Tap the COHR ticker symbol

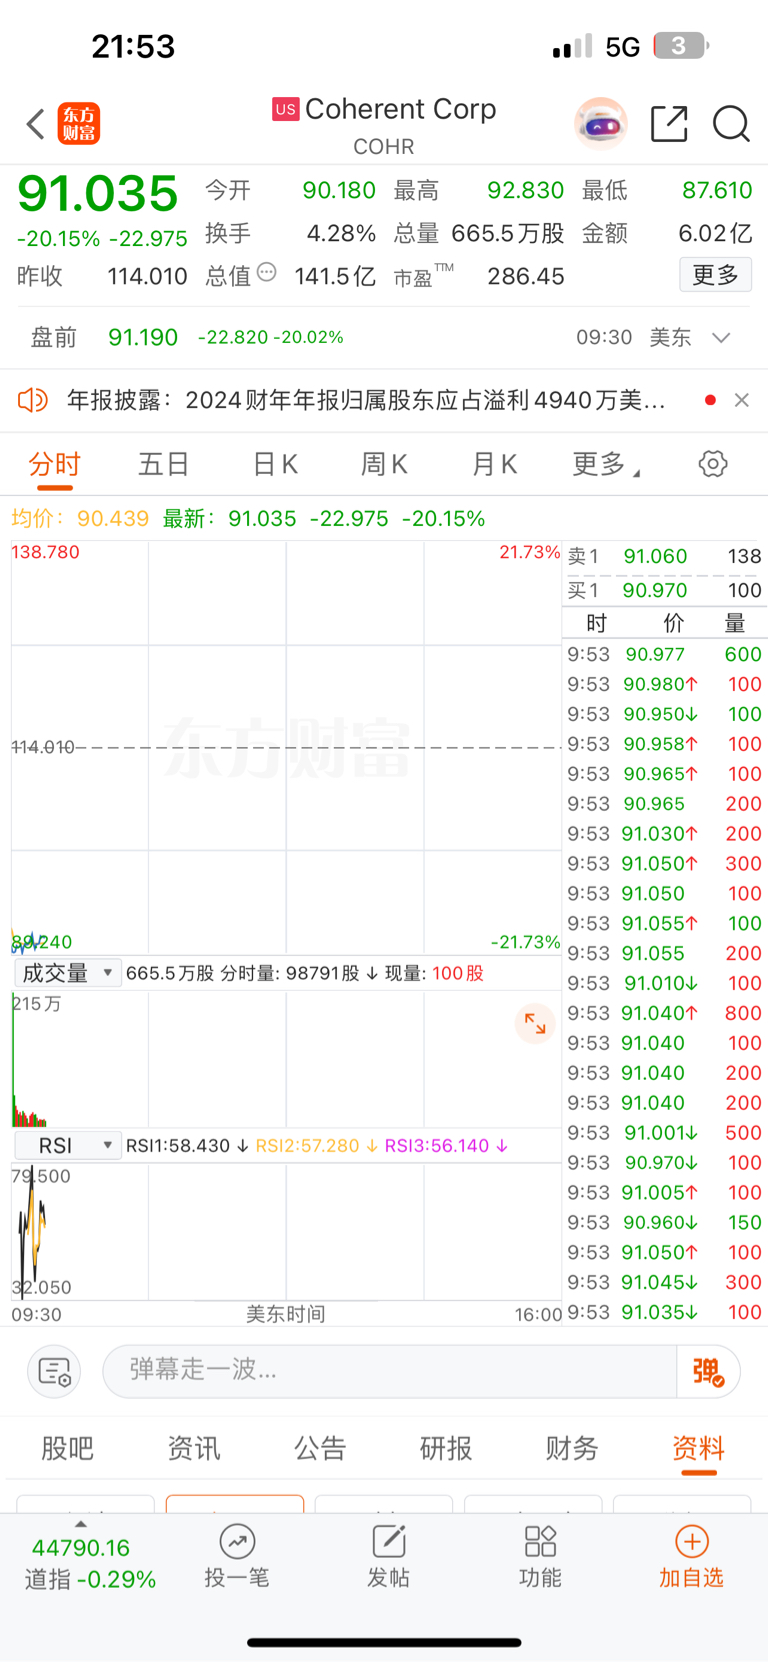384,147
